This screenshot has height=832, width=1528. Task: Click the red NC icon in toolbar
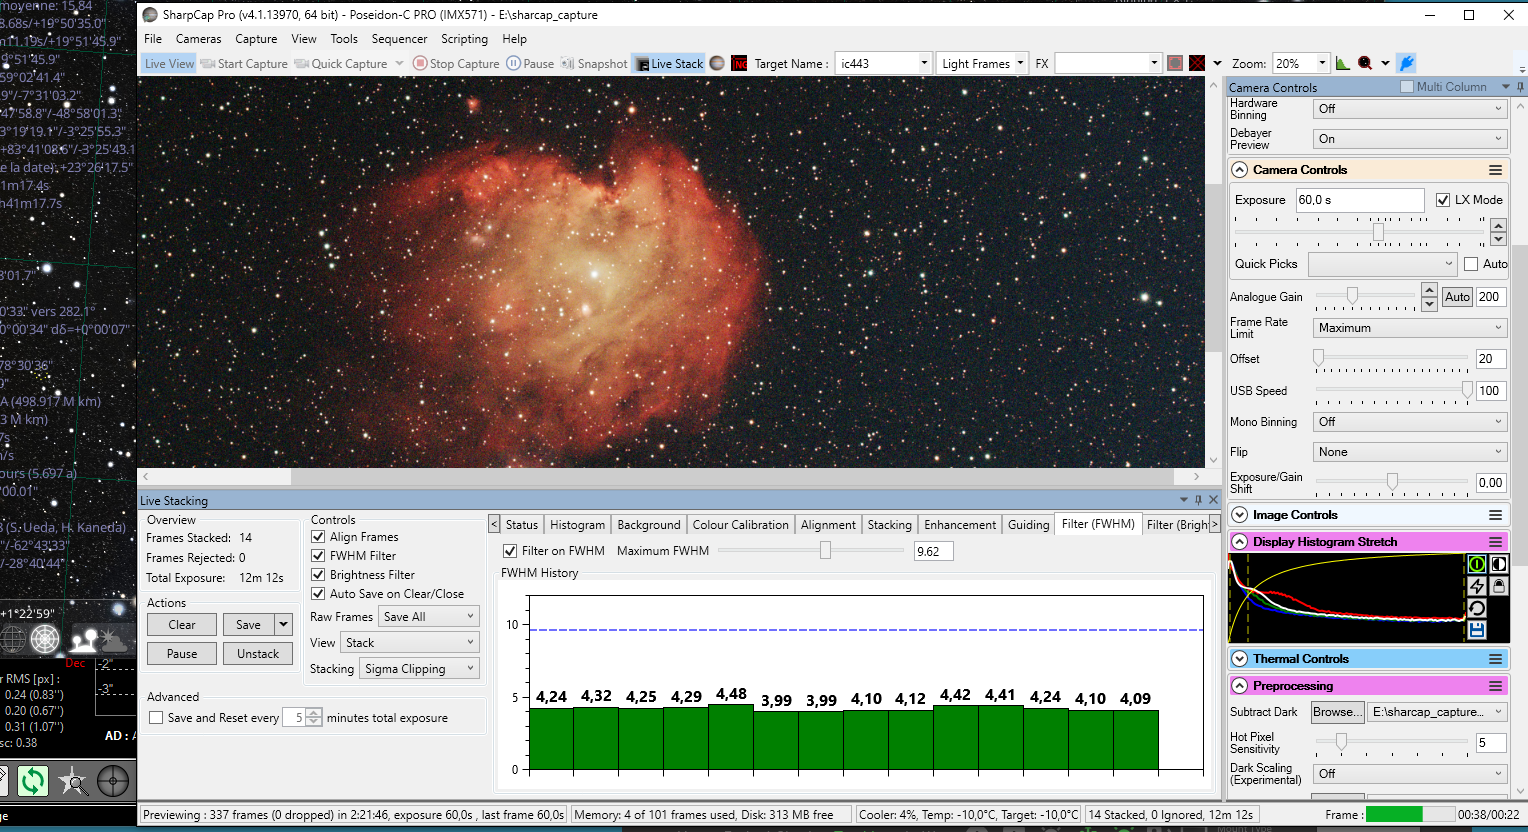click(x=740, y=63)
